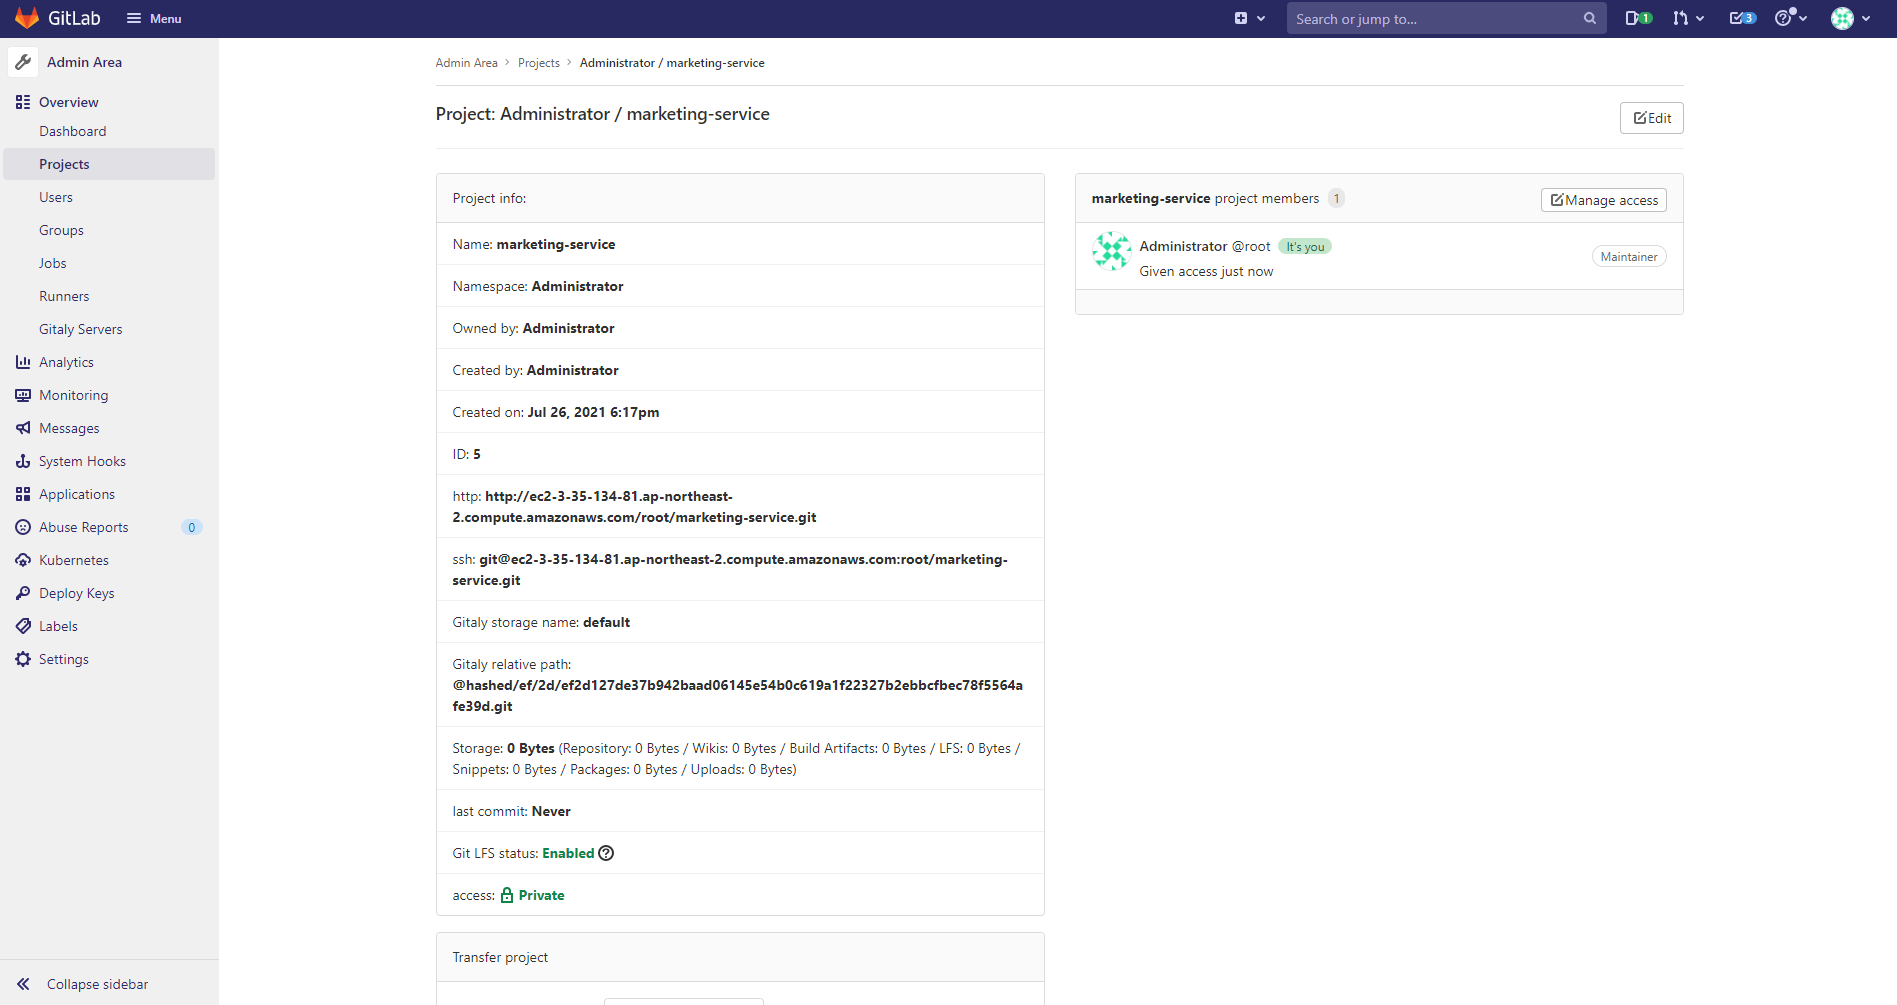Click the Messages megaphone icon
1897x1005 pixels.
pos(23,428)
